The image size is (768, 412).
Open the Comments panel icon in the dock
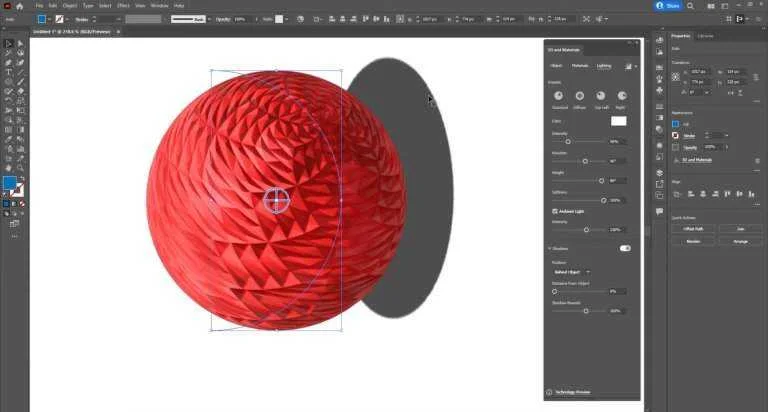point(659,211)
